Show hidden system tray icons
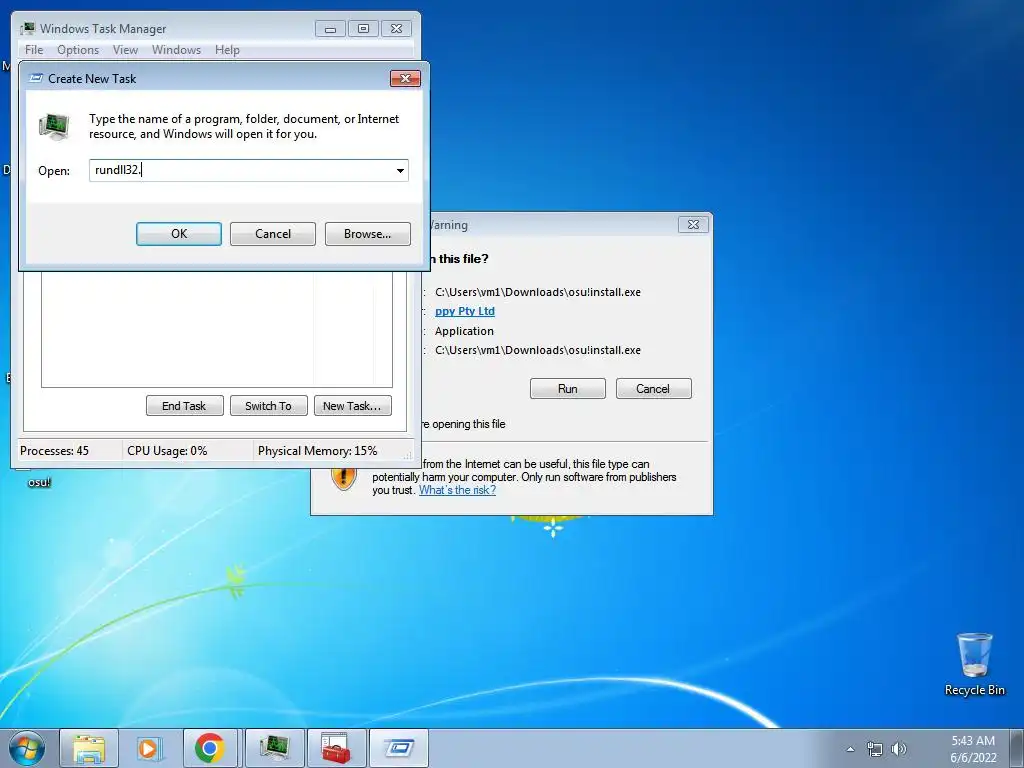Viewport: 1024px width, 768px height. 850,749
